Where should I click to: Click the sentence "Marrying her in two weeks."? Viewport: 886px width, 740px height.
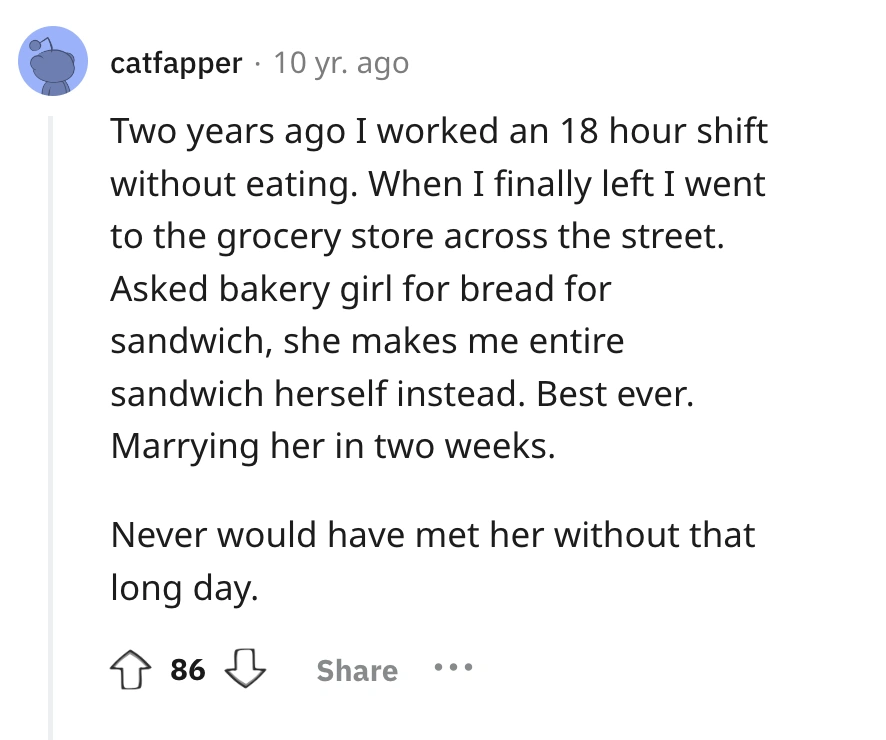pos(332,445)
